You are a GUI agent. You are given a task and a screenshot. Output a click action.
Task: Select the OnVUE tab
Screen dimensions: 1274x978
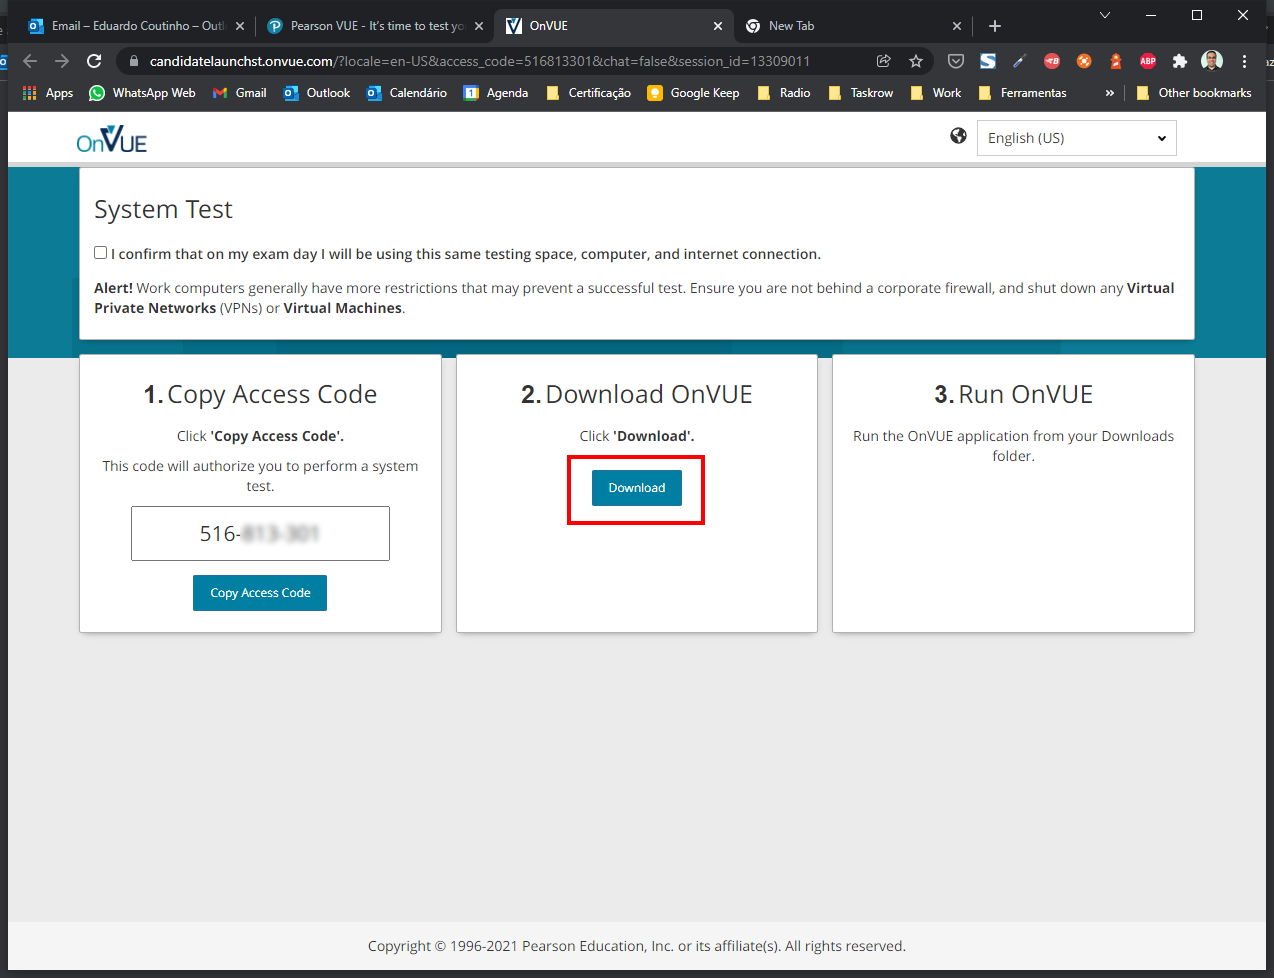[x=612, y=26]
